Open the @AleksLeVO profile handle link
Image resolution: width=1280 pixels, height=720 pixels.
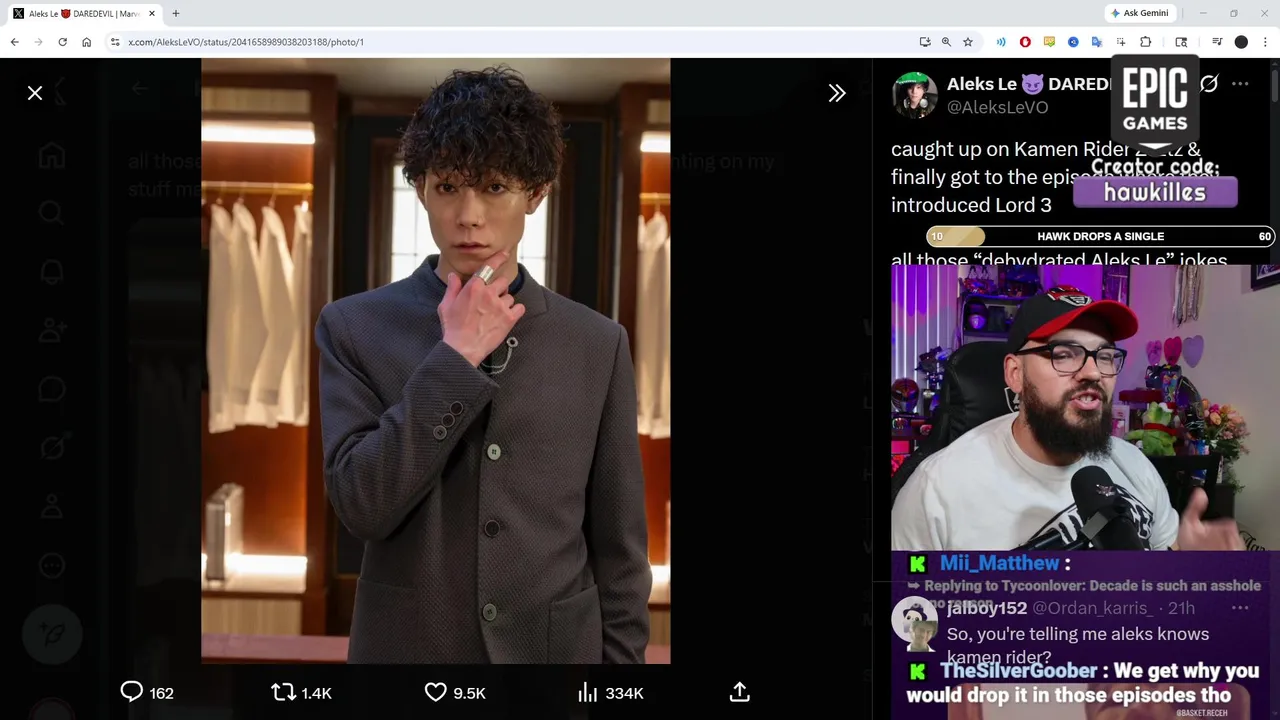[998, 107]
